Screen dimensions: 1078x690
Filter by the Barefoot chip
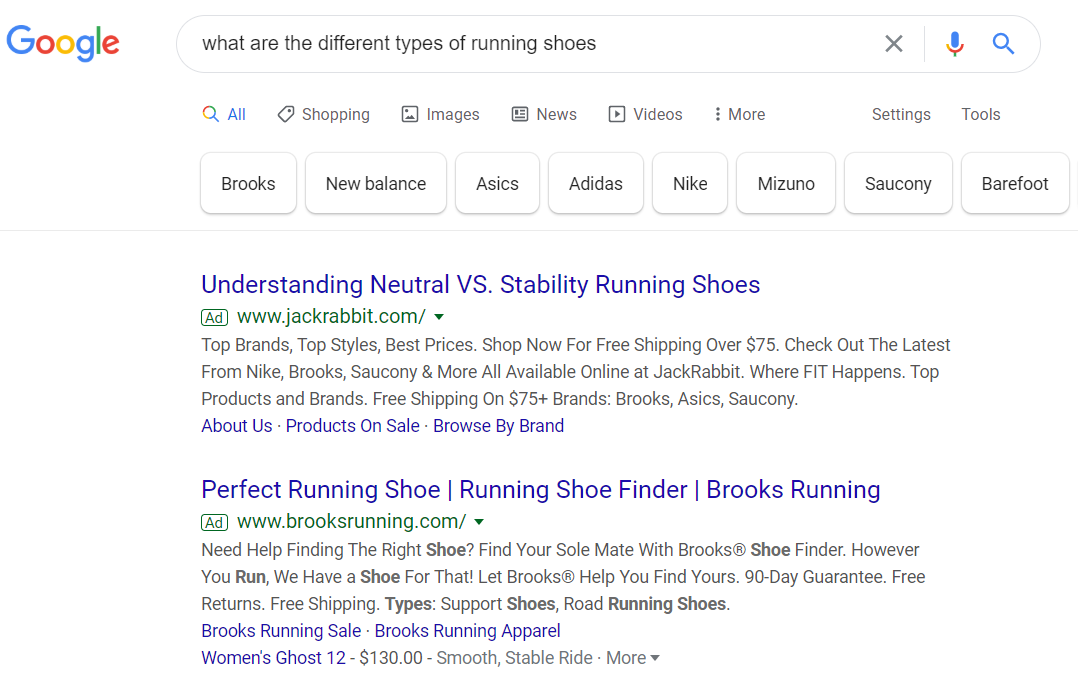tap(1015, 183)
